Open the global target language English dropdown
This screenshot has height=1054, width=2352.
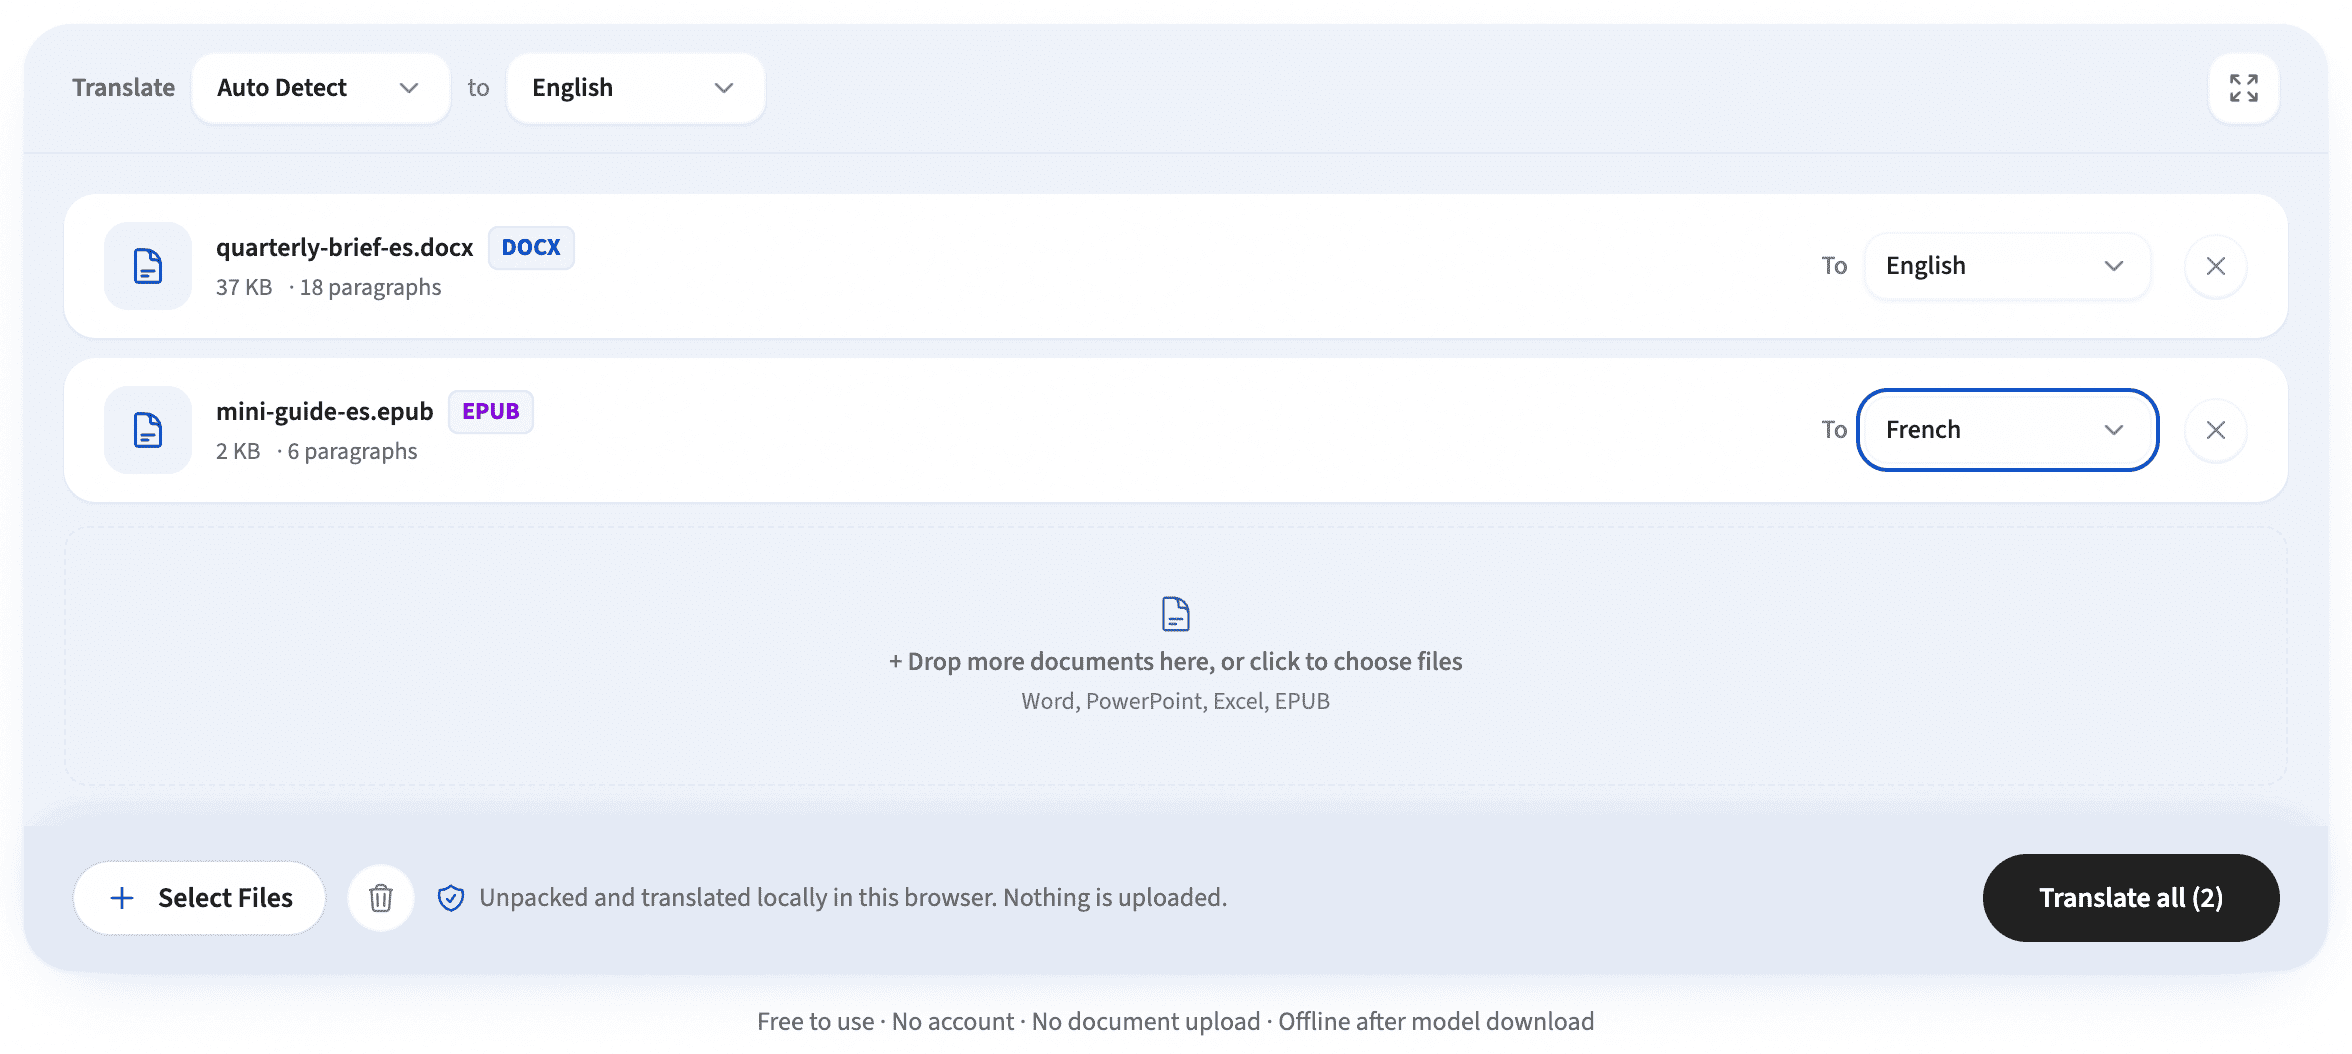pyautogui.click(x=636, y=88)
